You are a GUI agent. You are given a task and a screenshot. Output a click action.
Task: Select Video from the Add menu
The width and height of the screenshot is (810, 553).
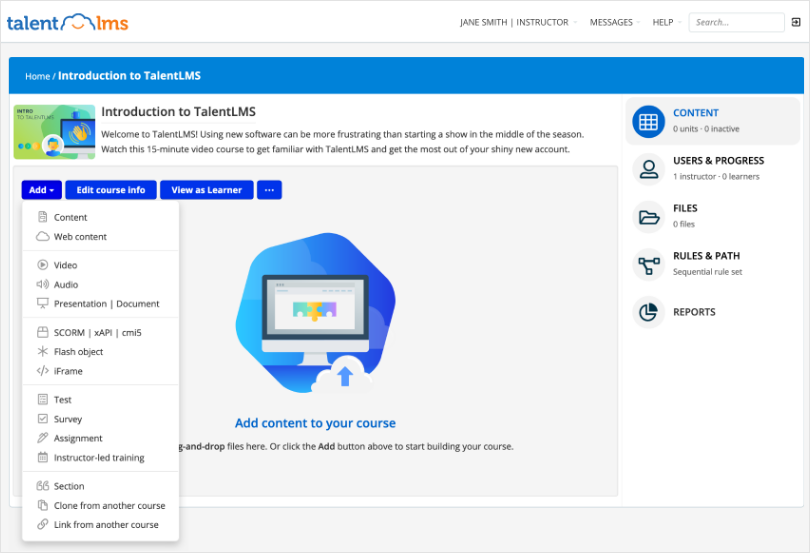coord(101,265)
